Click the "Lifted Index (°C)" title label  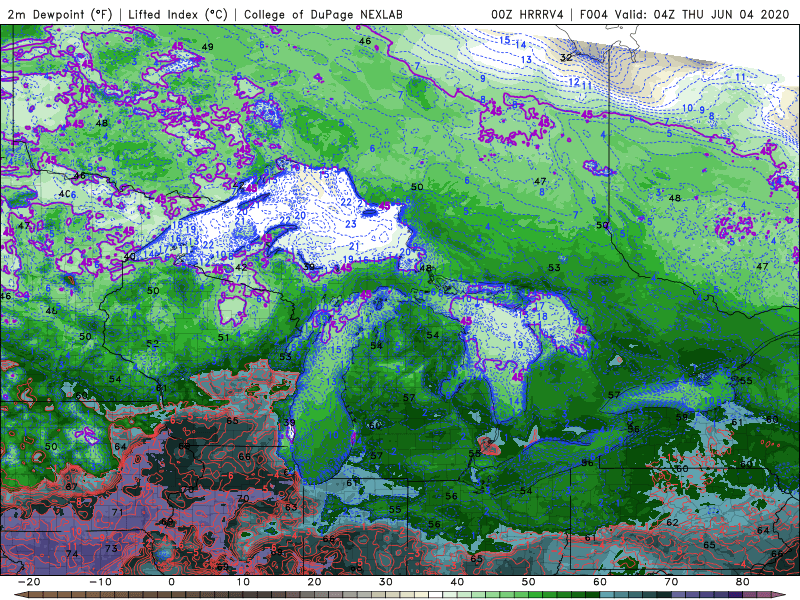coord(178,15)
